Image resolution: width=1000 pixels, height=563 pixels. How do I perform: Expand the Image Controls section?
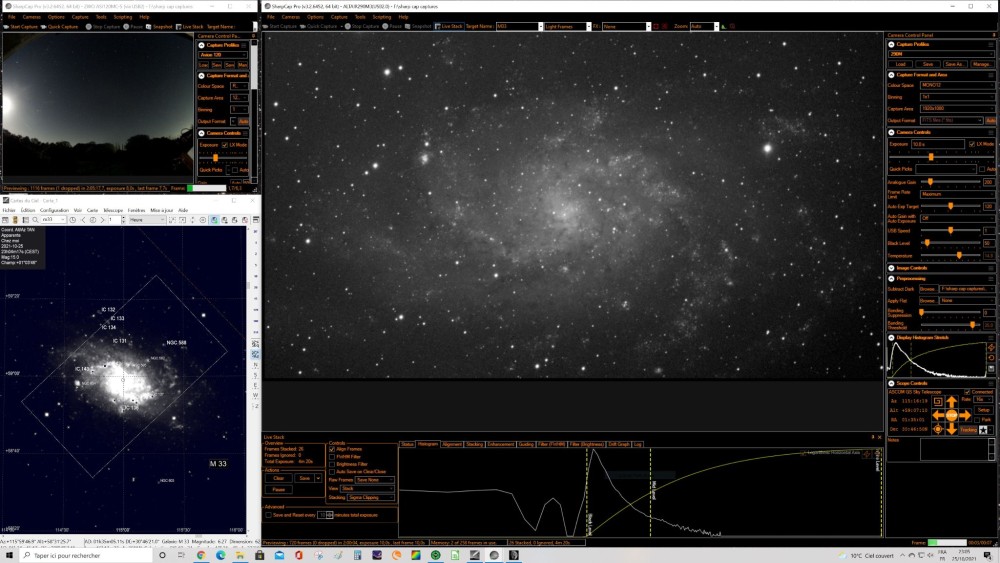click(892, 268)
